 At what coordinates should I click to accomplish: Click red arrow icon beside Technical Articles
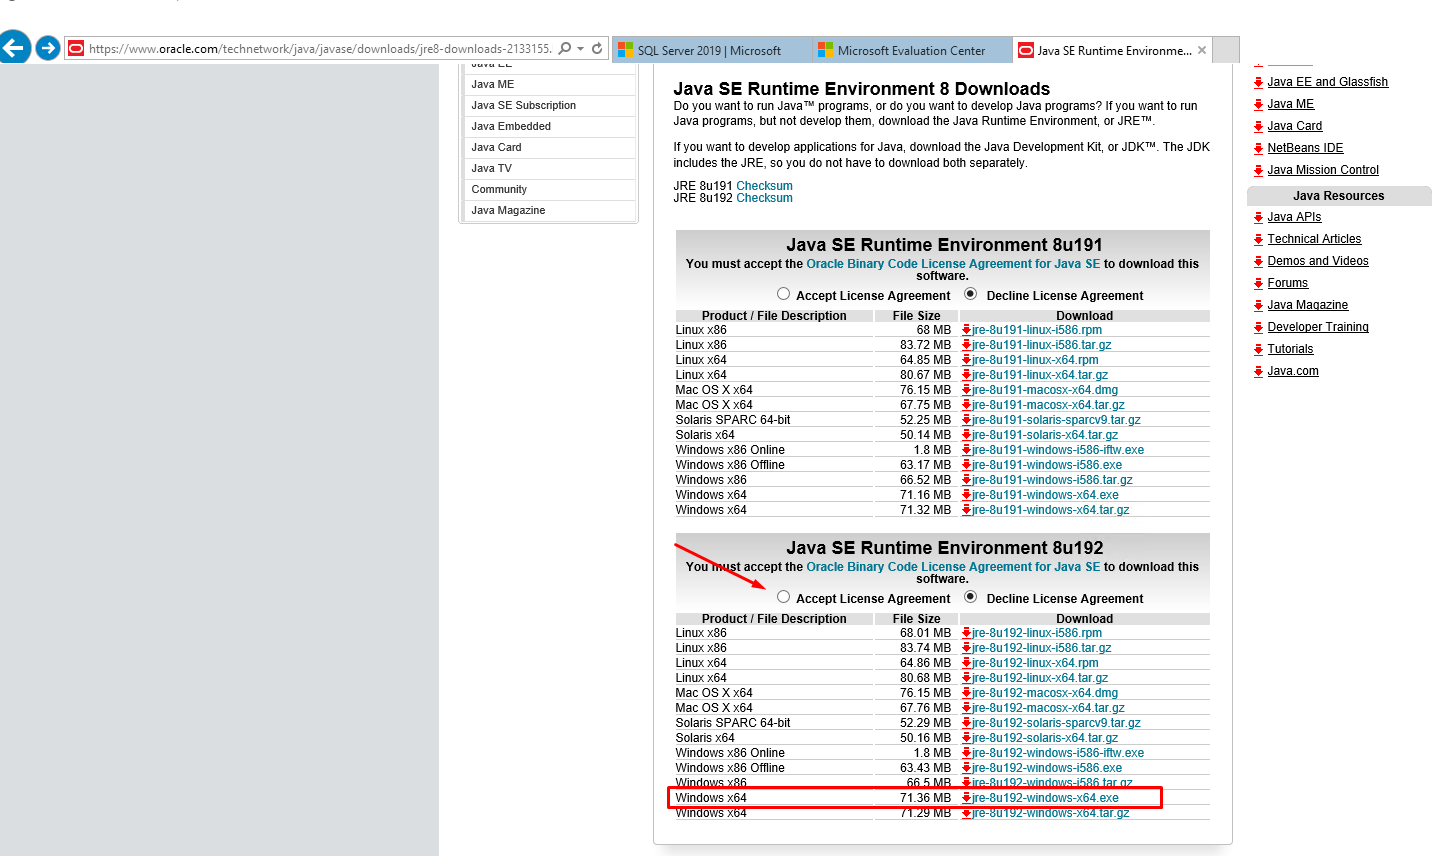pyautogui.click(x=1258, y=240)
